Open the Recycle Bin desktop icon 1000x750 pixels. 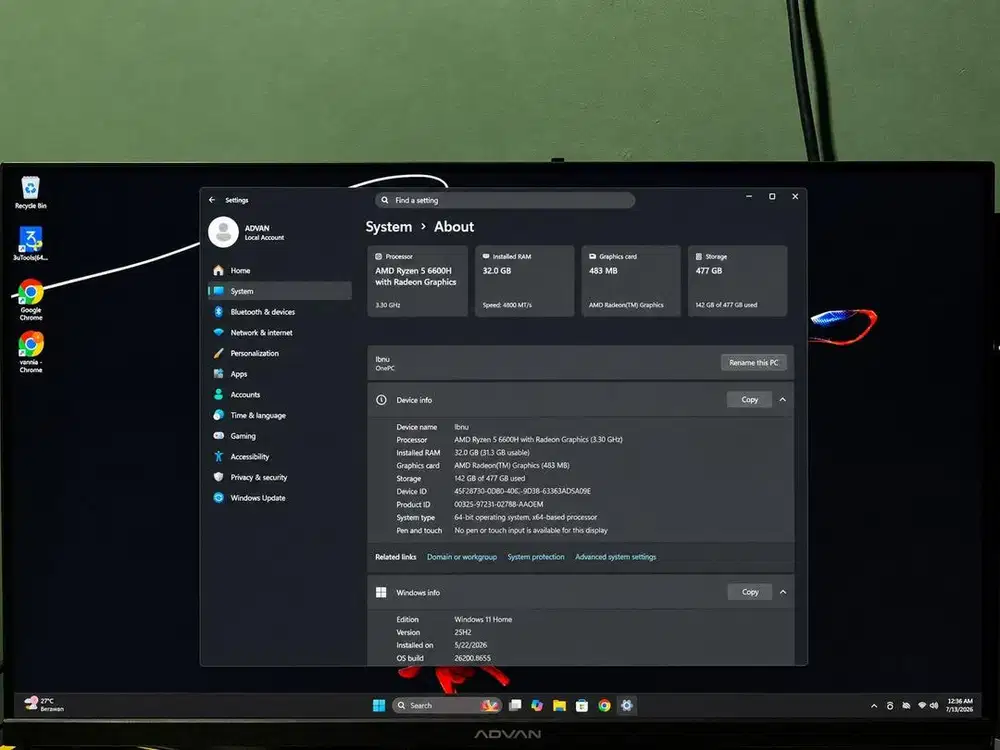pos(30,193)
